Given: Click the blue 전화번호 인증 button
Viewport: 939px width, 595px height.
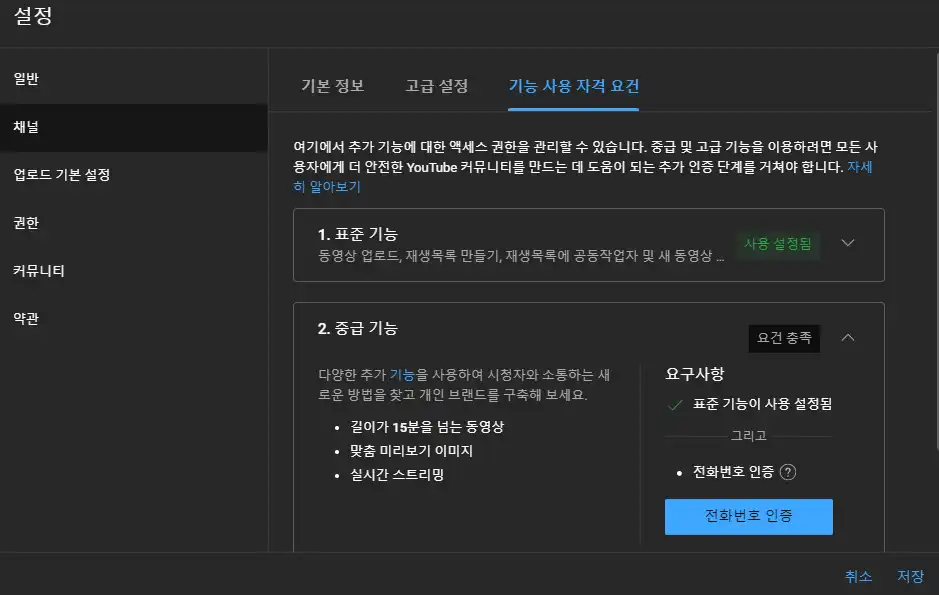Looking at the screenshot, I should click(x=748, y=516).
